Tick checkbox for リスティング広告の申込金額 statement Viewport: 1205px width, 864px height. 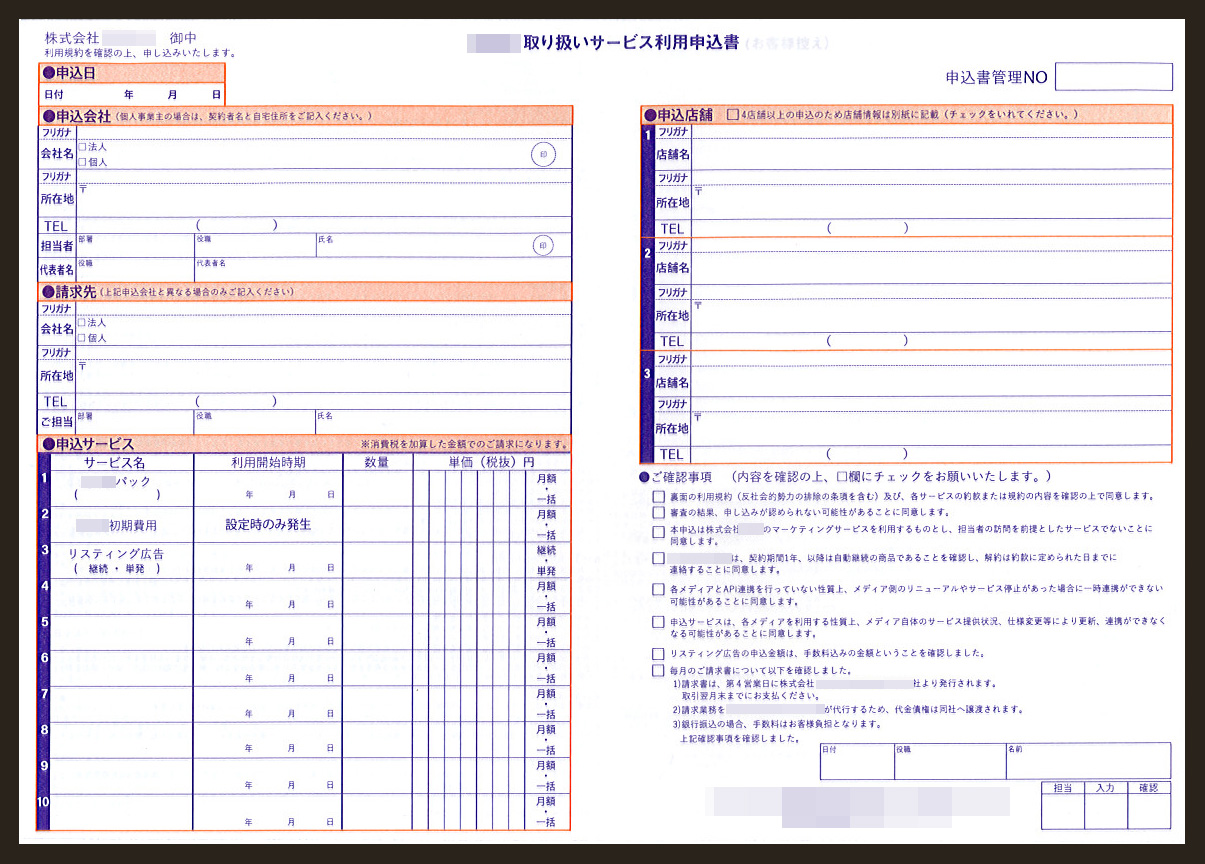(658, 653)
